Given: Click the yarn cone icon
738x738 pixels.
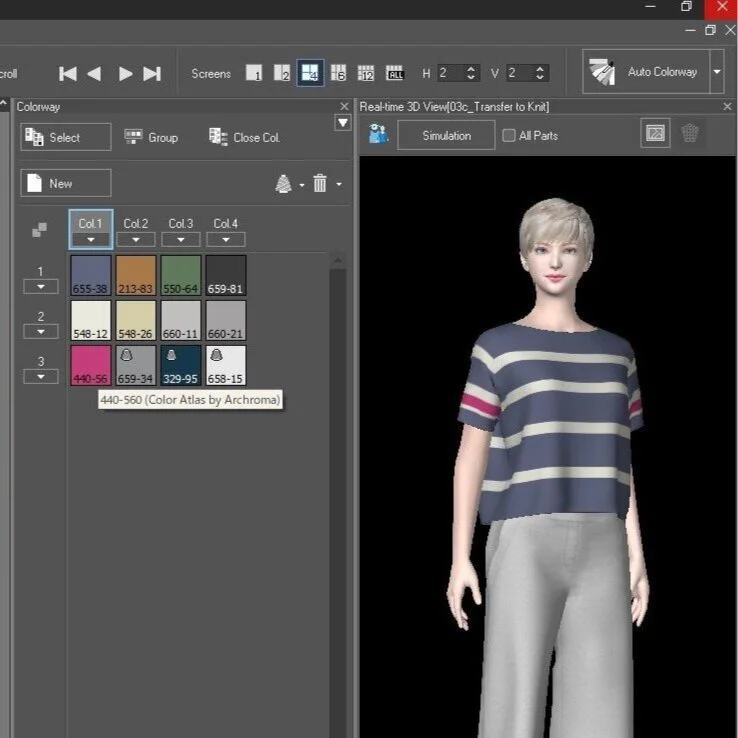Looking at the screenshot, I should (283, 184).
